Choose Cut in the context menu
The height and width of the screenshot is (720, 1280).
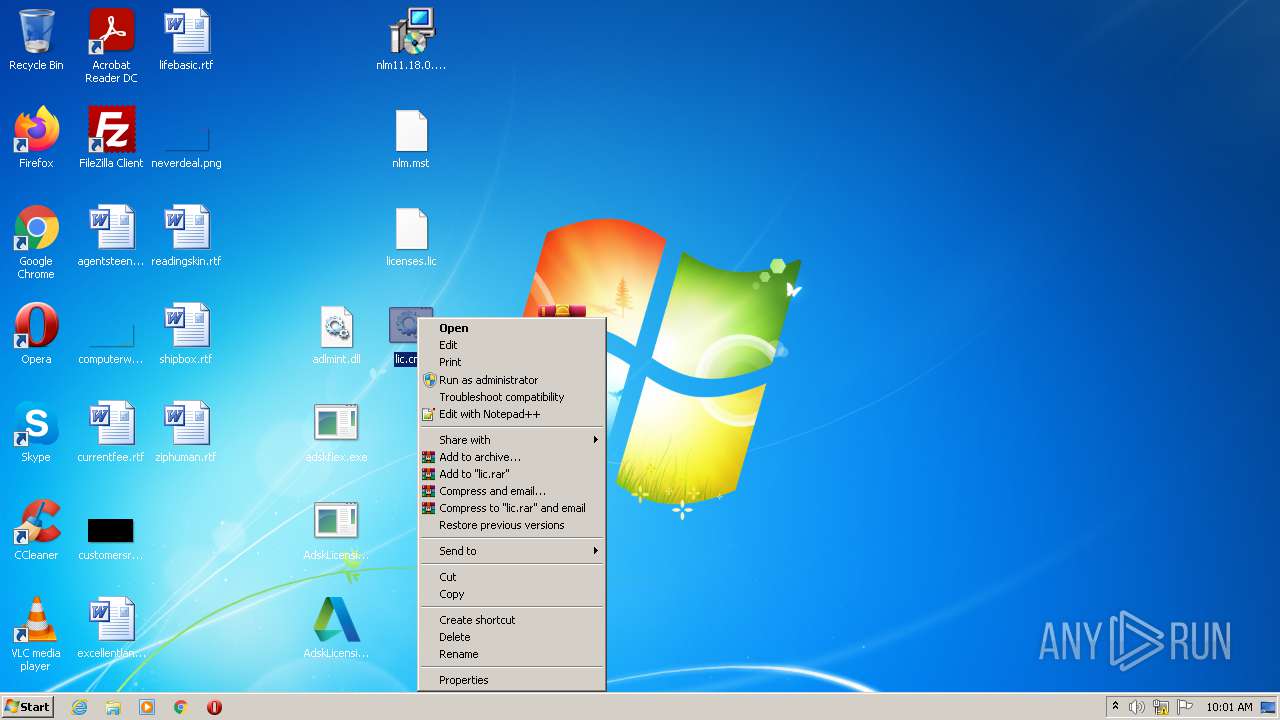click(x=512, y=577)
